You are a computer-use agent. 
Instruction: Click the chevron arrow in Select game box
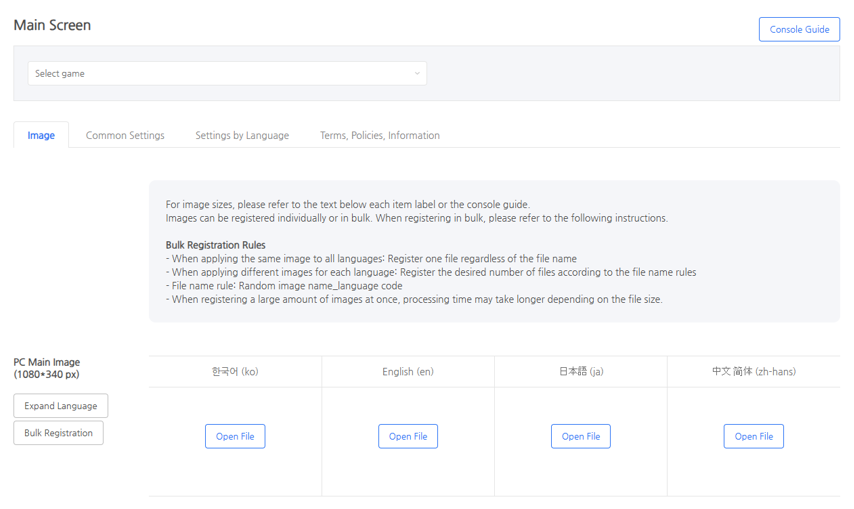click(x=417, y=73)
